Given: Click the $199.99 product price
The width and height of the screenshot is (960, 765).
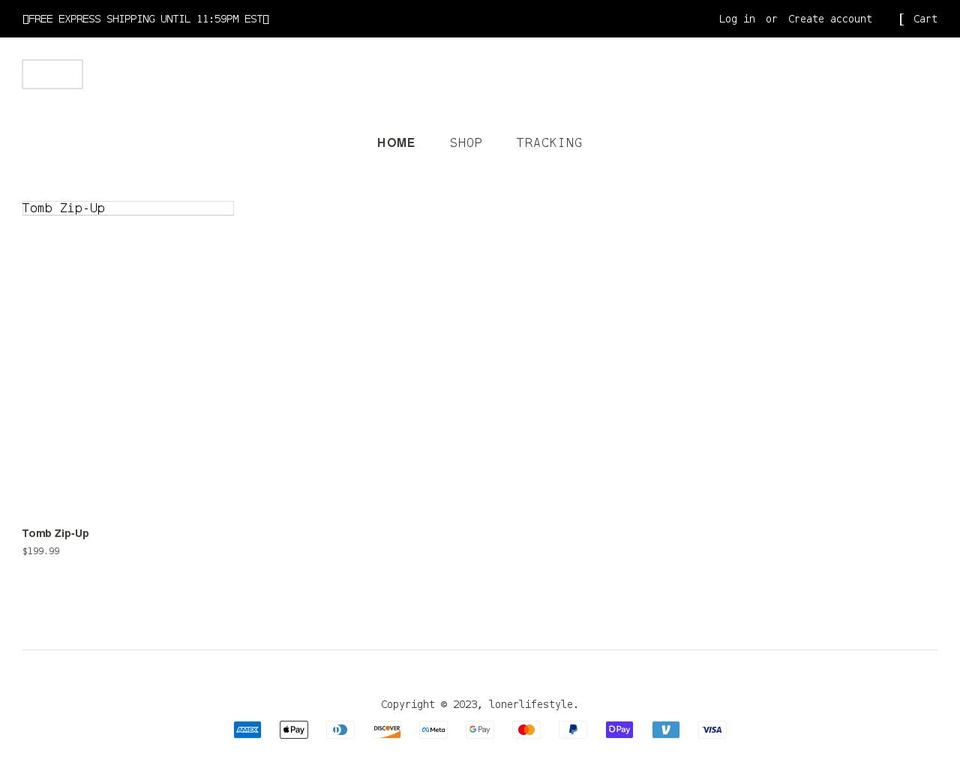Looking at the screenshot, I should 41,551.
